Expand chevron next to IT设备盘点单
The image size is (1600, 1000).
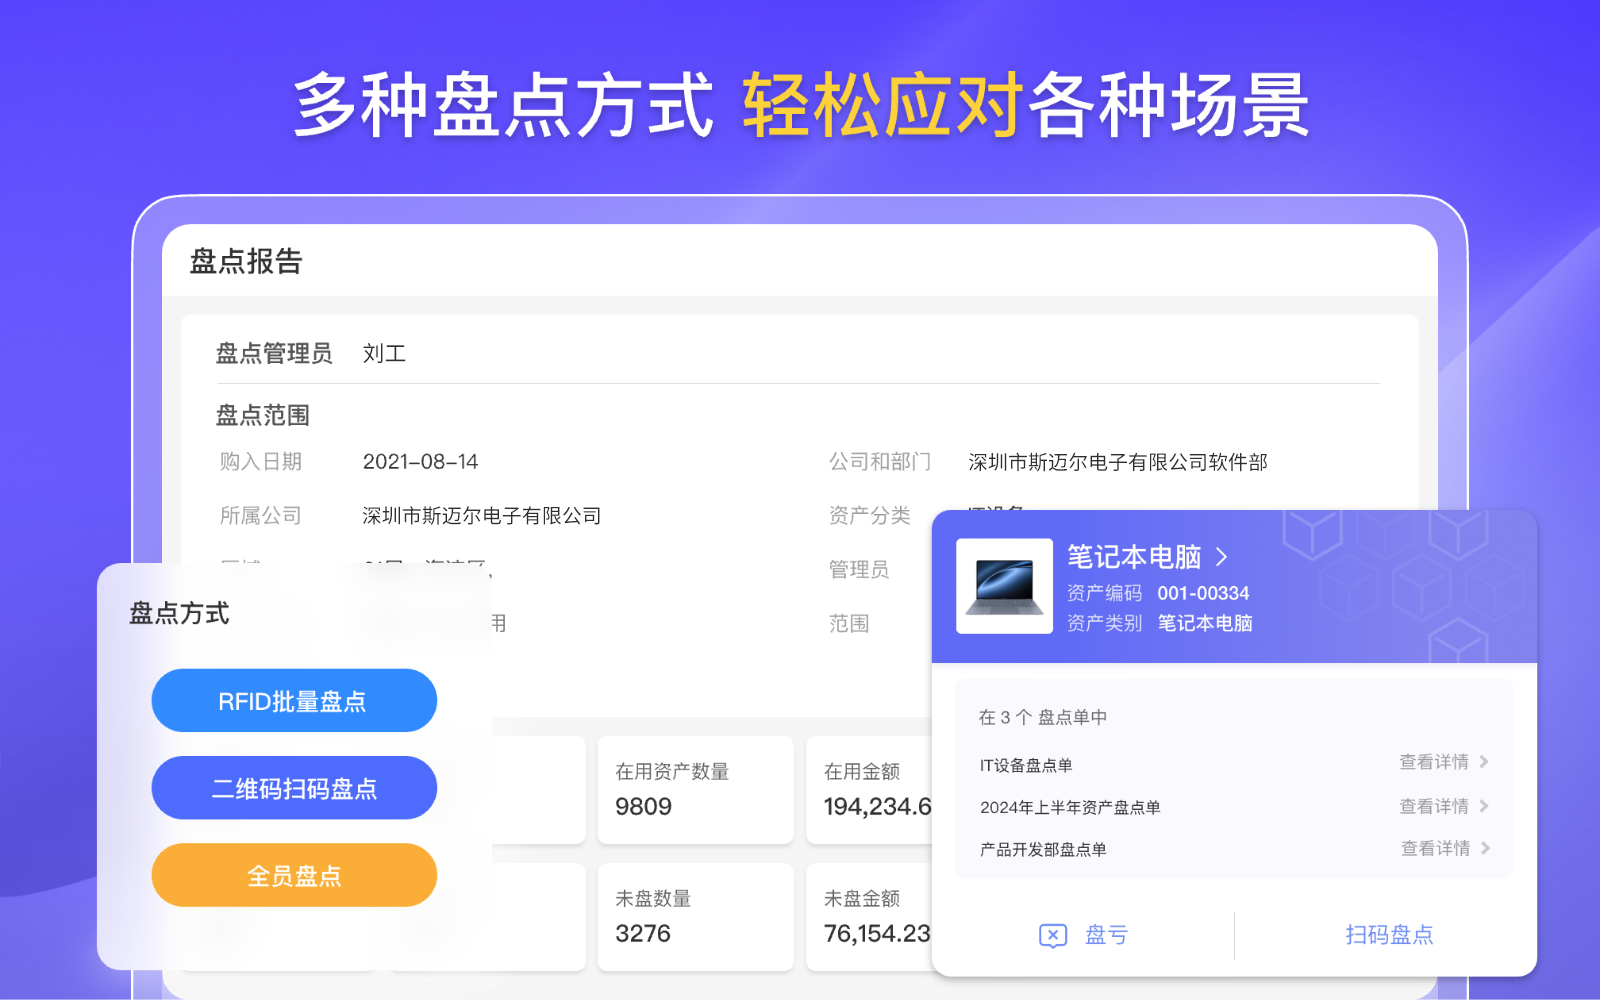coord(1484,762)
